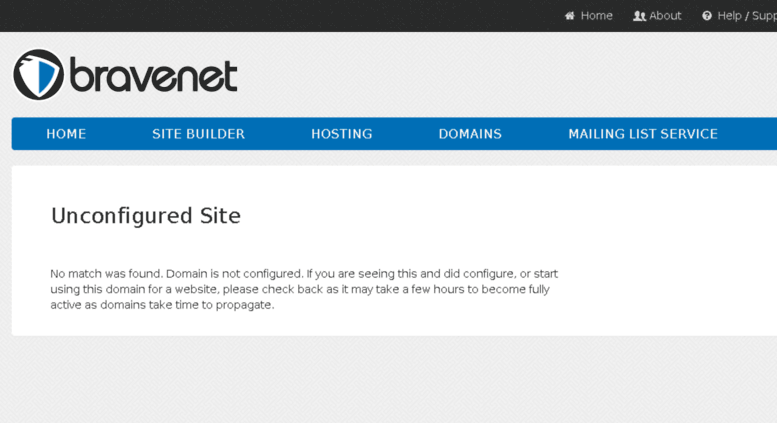Open the Help / Support link
The width and height of the screenshot is (777, 423).
[x=747, y=16]
